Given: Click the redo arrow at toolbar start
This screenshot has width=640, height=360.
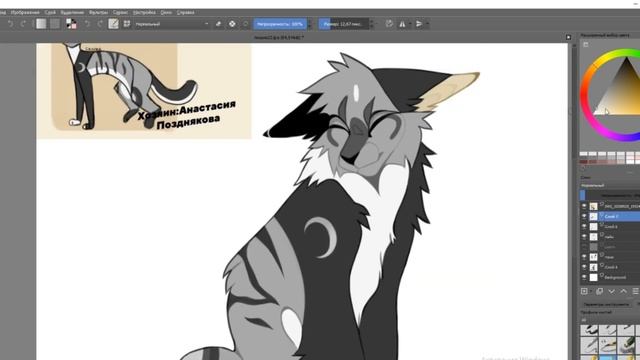Looking at the screenshot, I should point(23,24).
